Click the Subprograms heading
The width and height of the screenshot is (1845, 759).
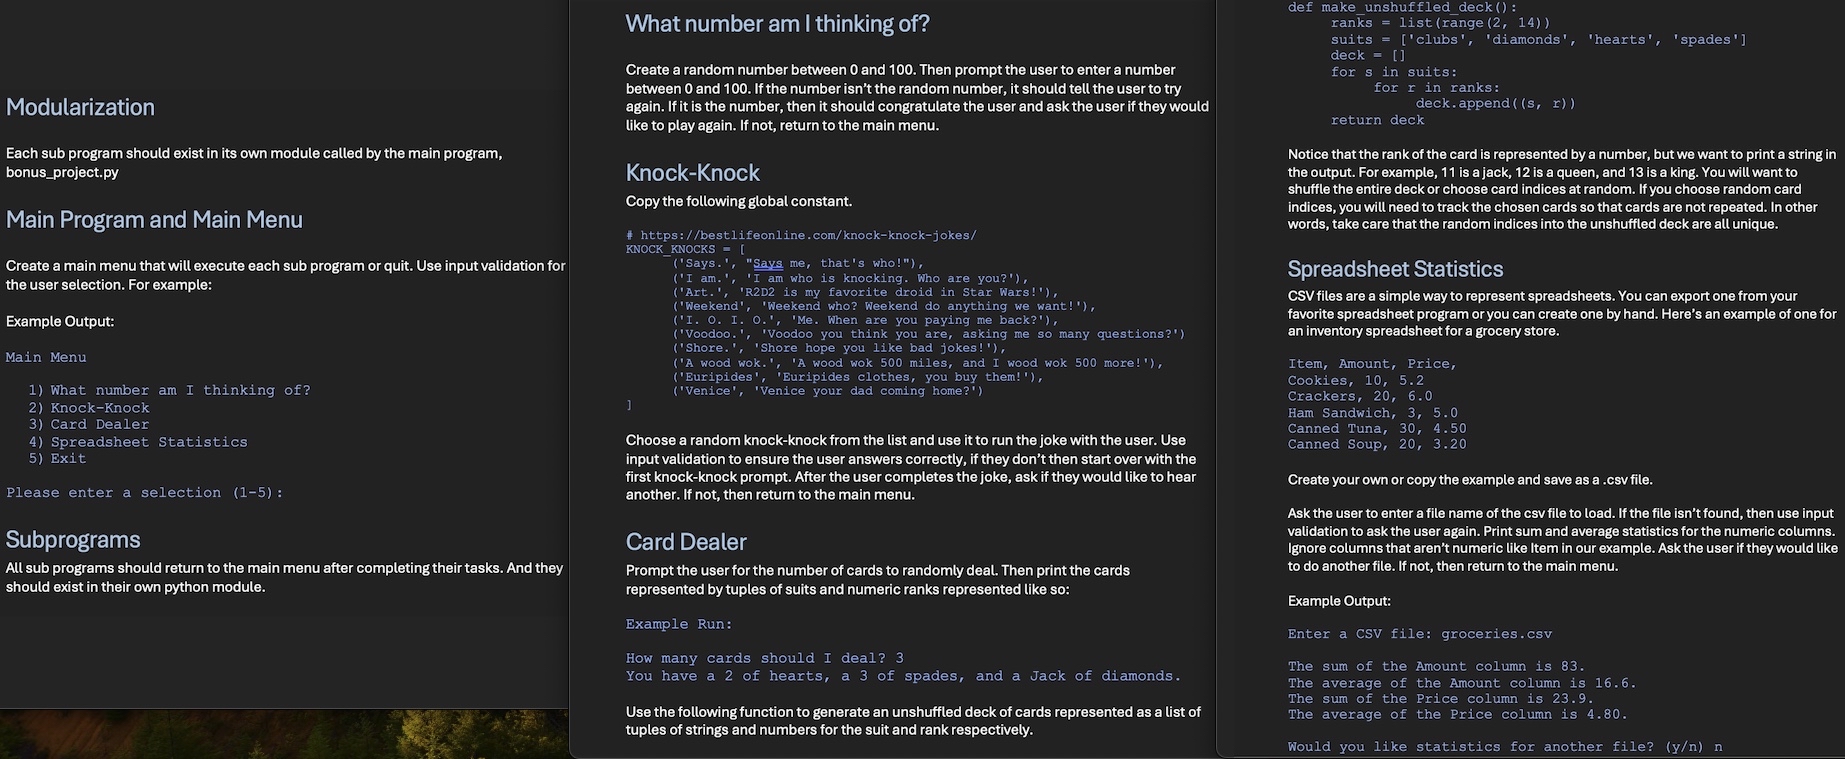point(73,540)
